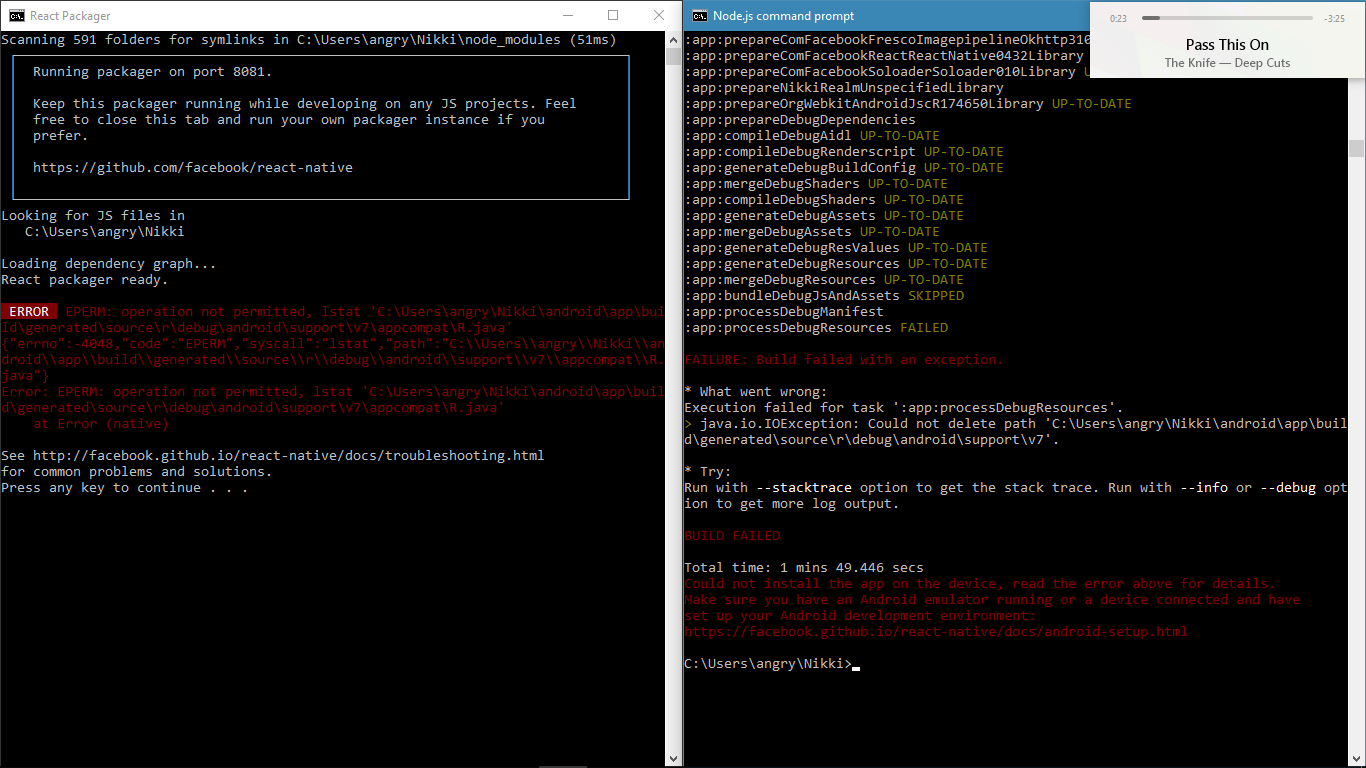Click the red "BUILD FAILED" line
The image size is (1366, 768).
[732, 536]
